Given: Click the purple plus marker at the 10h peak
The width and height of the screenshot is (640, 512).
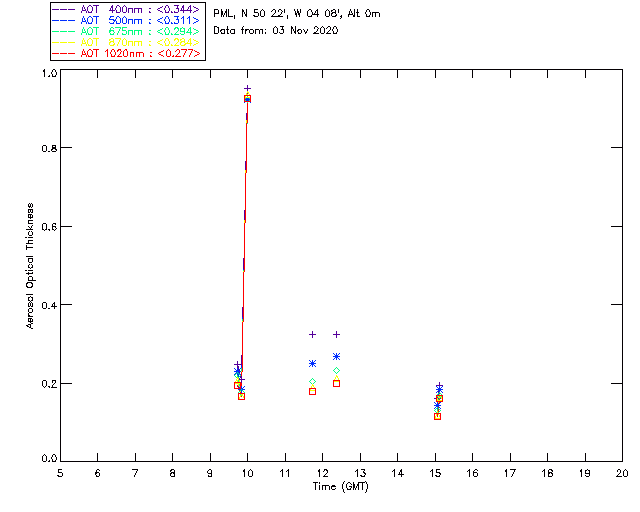Looking at the screenshot, I should point(247,88).
